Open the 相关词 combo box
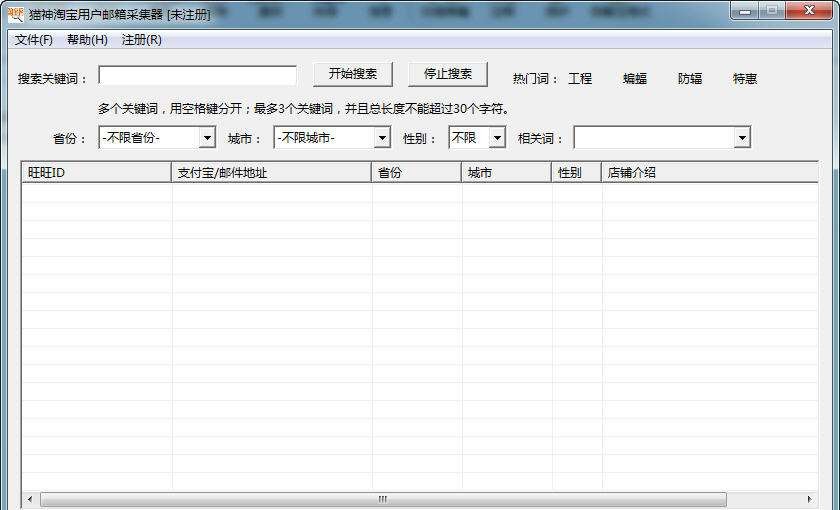Image resolution: width=840 pixels, height=510 pixels. click(x=662, y=138)
